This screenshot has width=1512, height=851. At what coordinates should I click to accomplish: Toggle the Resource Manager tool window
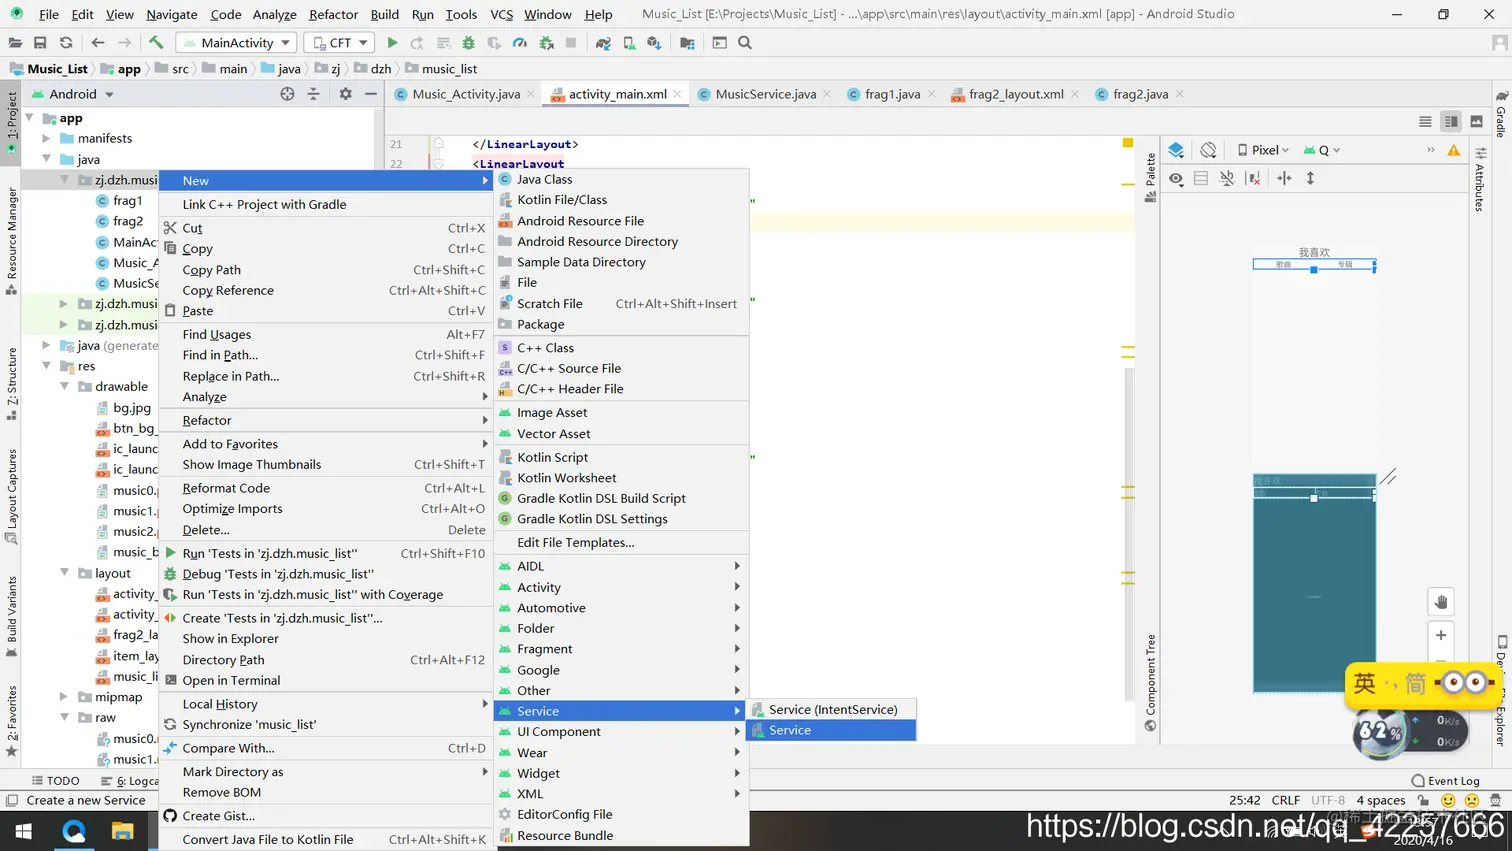tap(12, 241)
